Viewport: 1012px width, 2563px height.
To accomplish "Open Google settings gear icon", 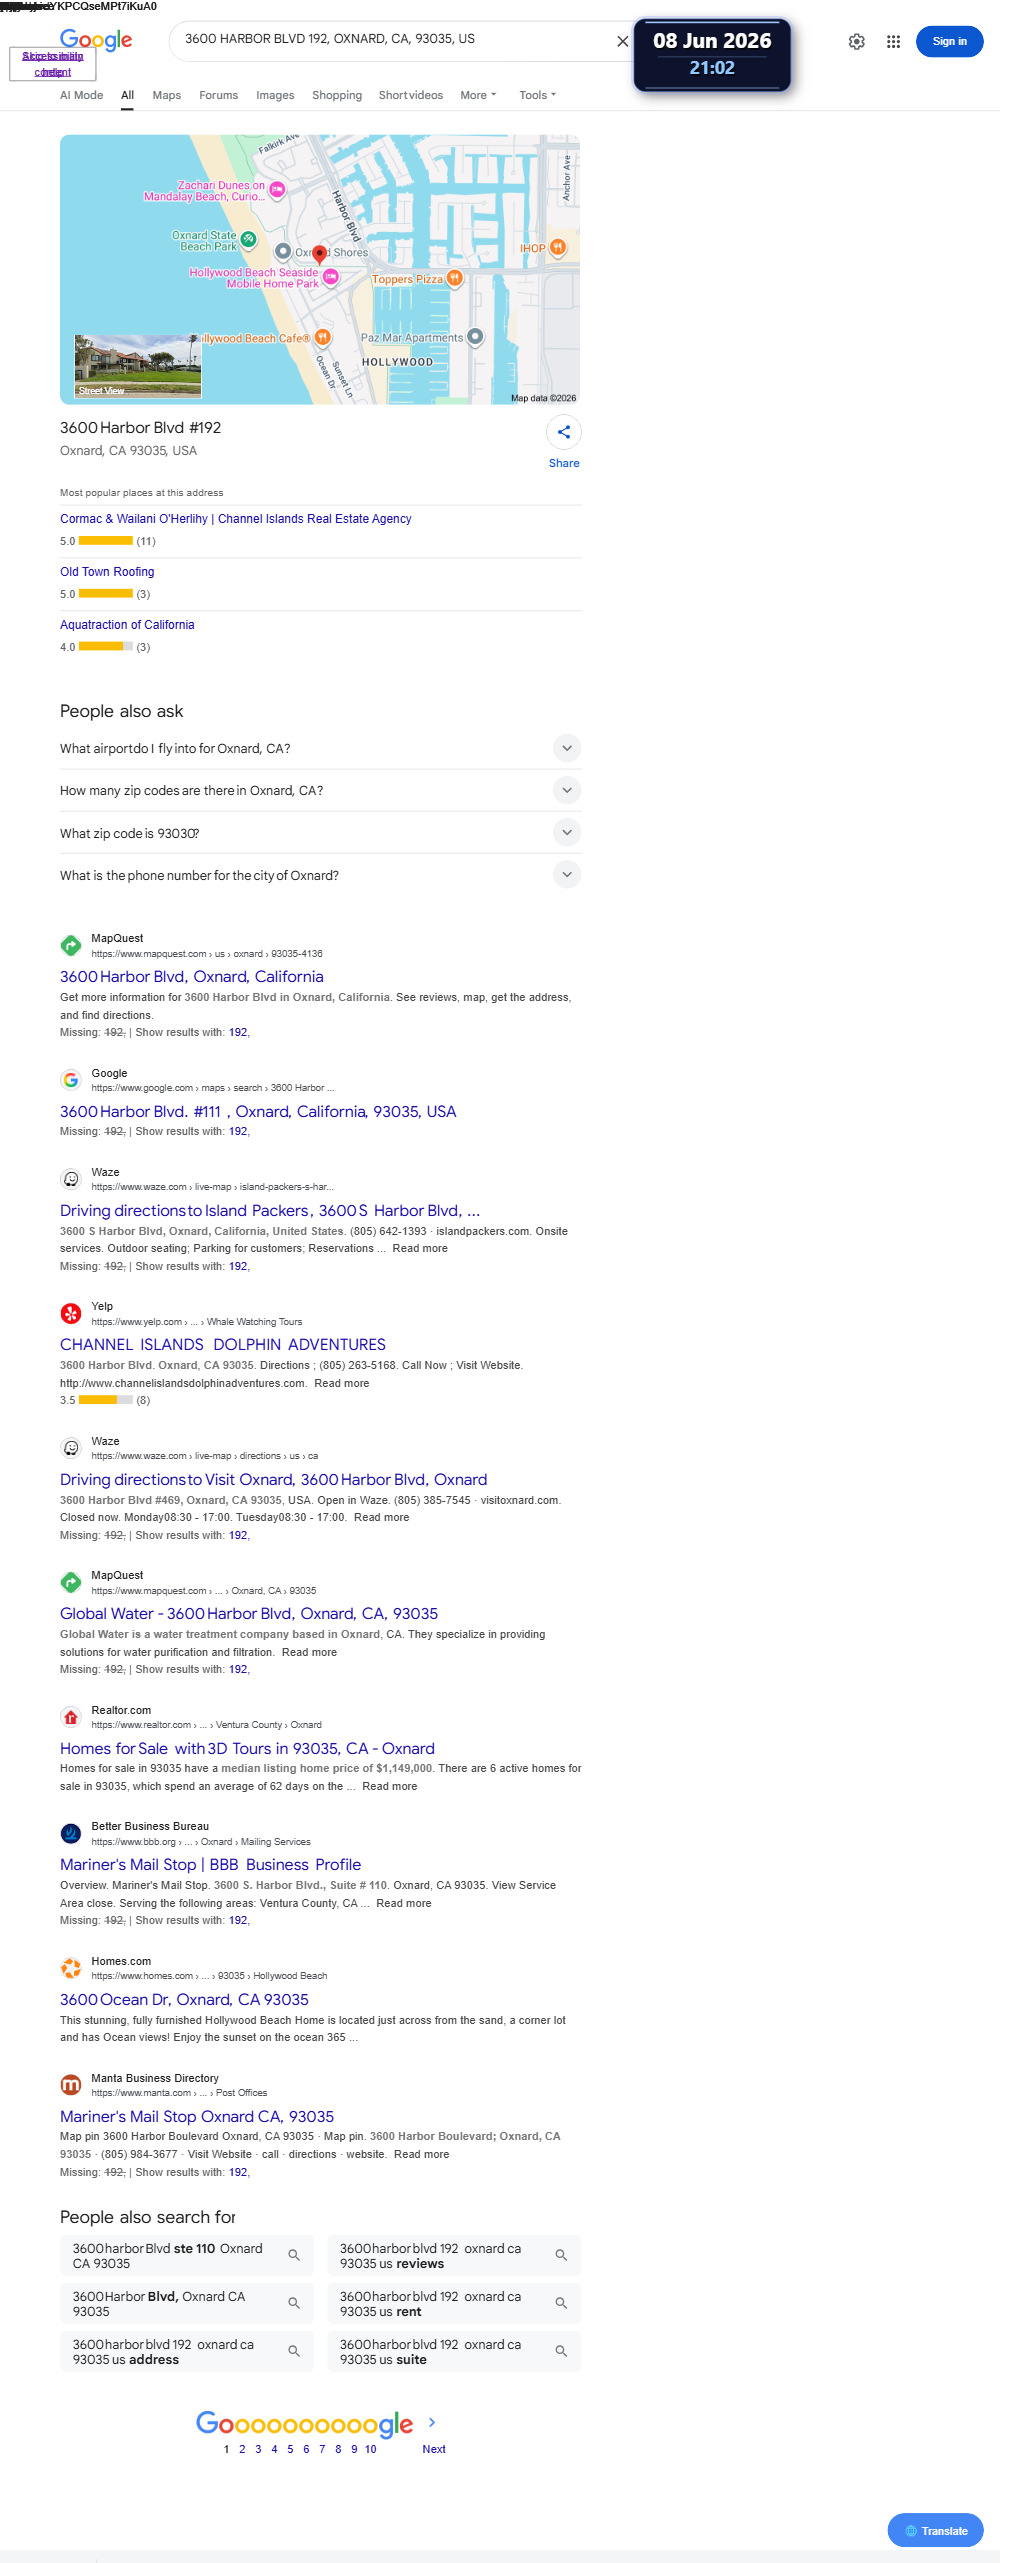I will point(856,42).
